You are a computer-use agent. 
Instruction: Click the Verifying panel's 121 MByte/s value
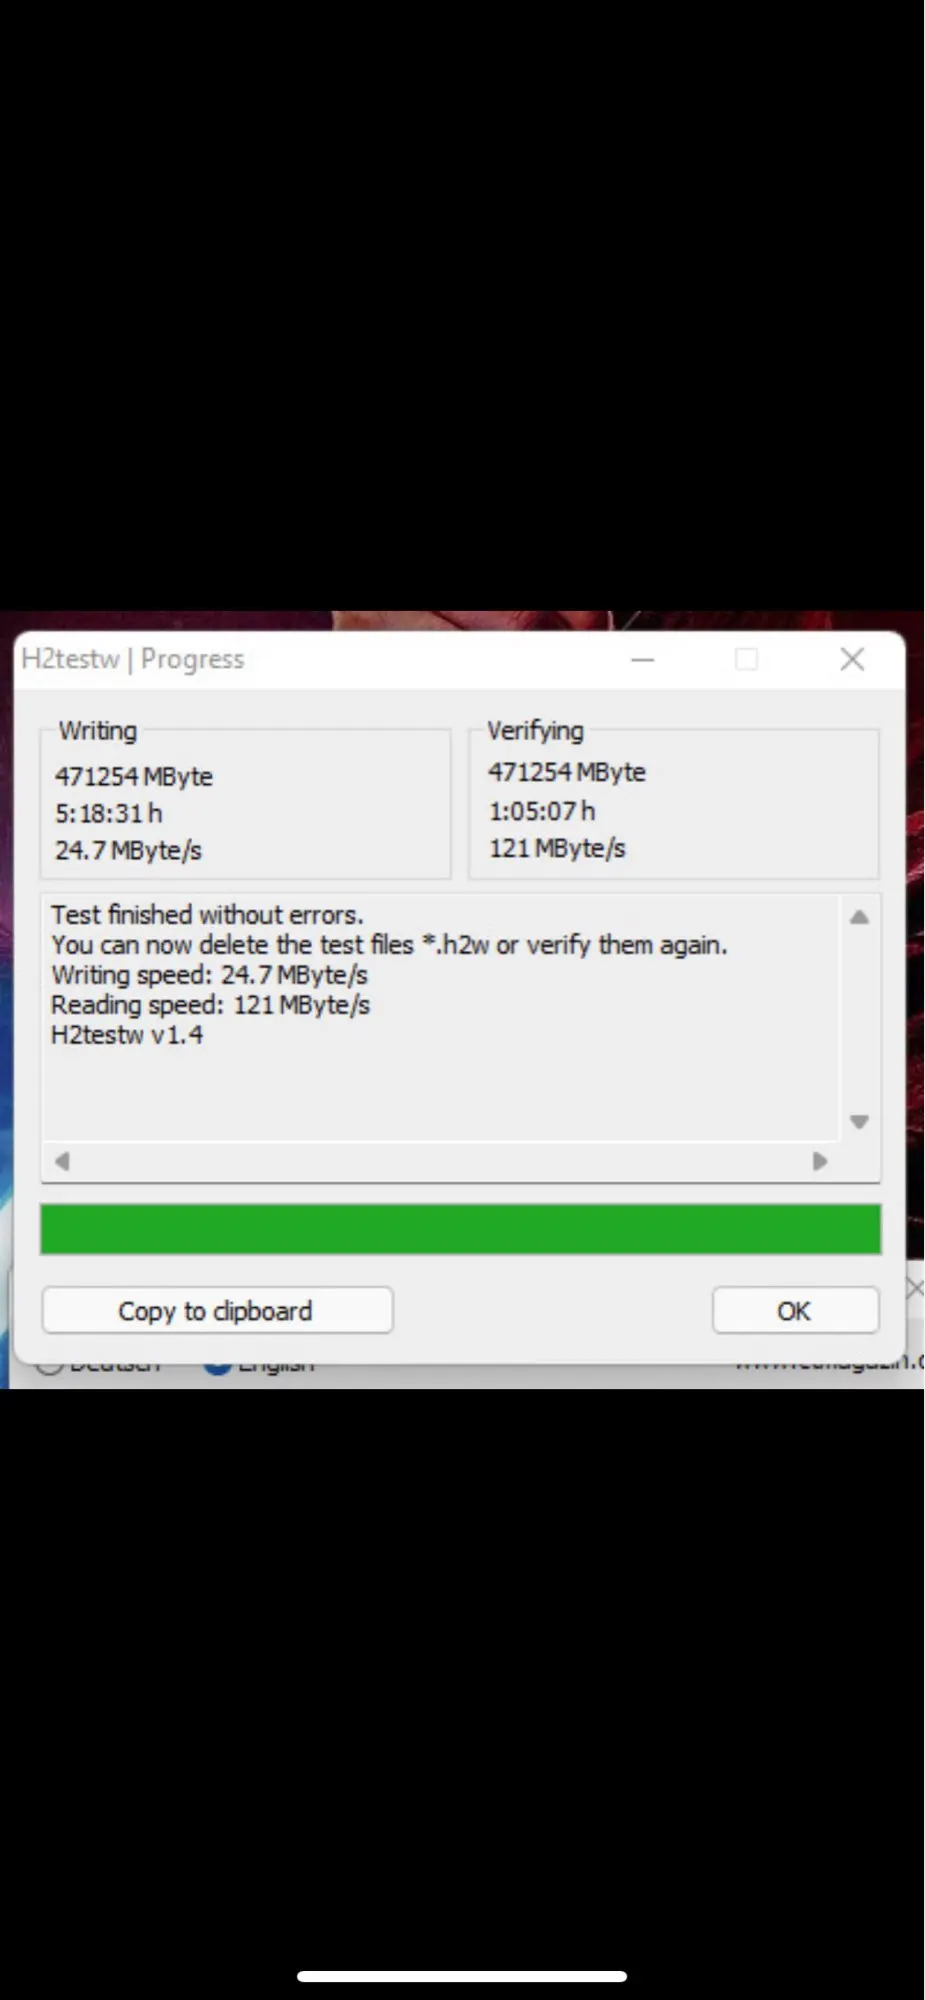coord(557,849)
